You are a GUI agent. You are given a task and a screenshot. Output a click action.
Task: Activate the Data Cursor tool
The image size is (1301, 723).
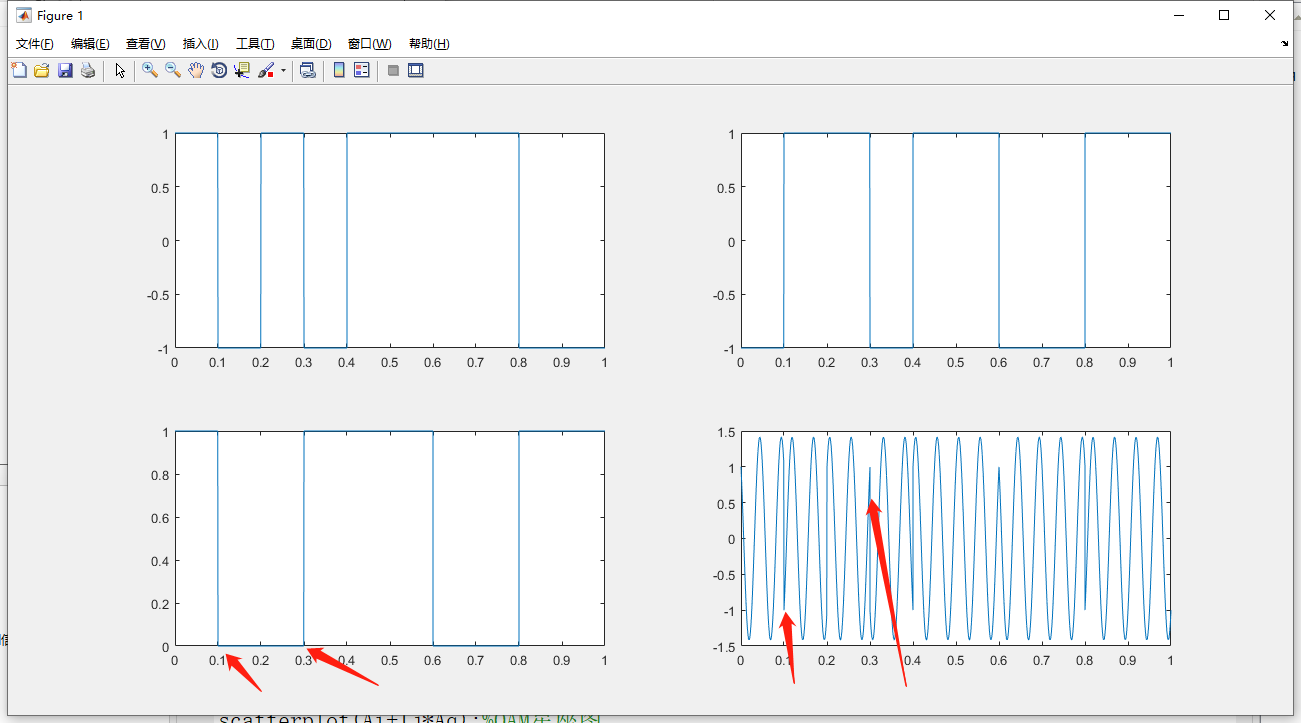click(242, 70)
